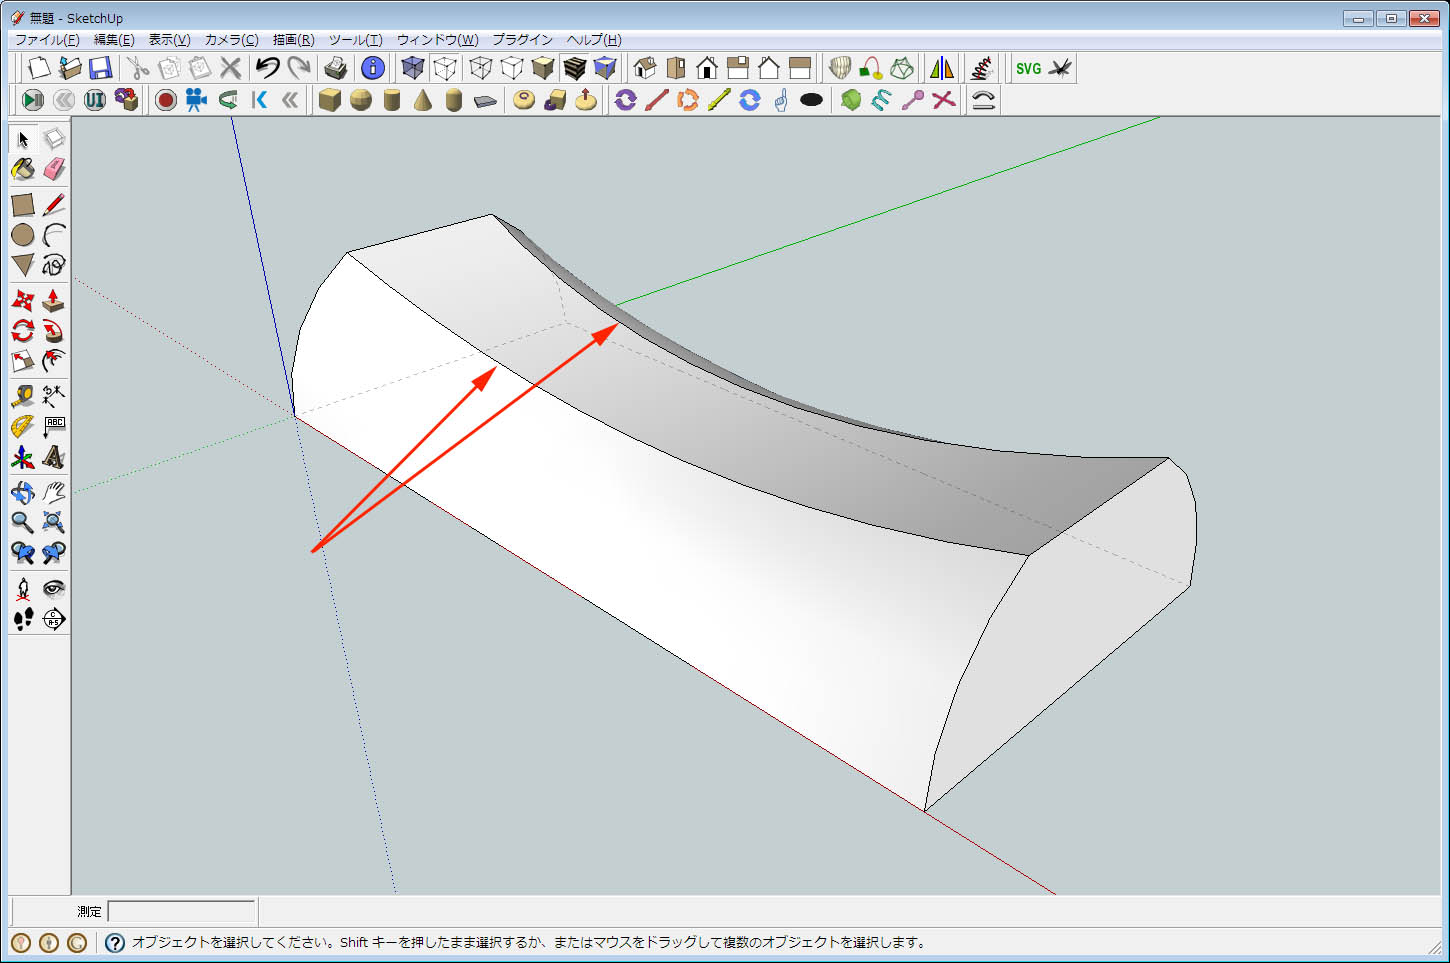
Task: Switch to Wireframe face style
Action: [481, 68]
